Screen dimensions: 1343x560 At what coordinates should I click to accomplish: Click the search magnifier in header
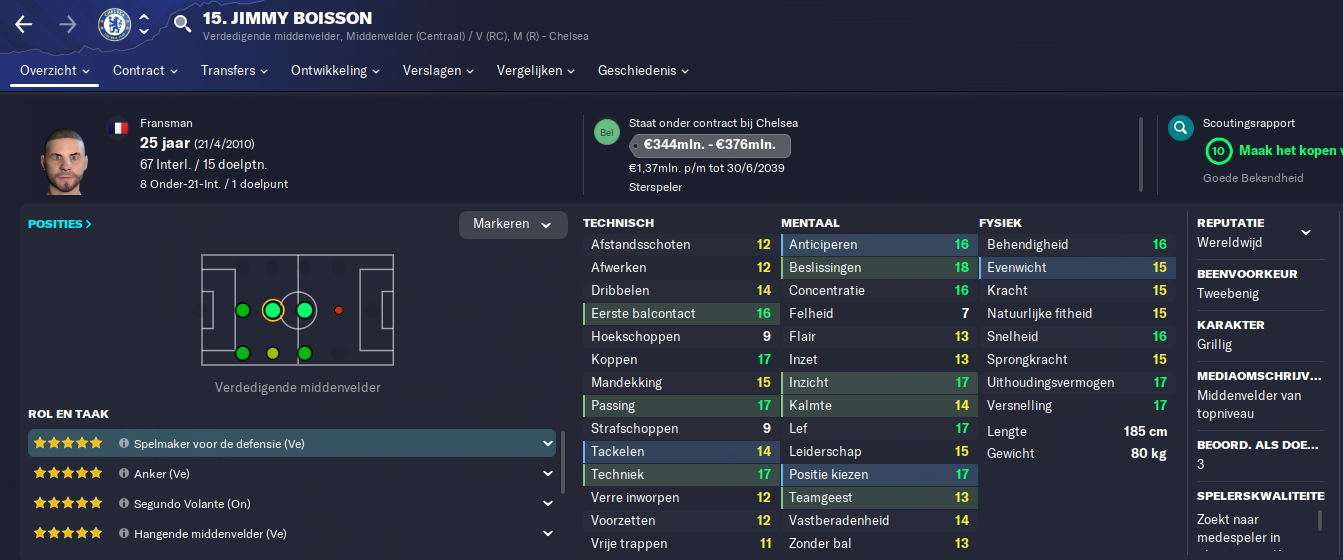pos(182,24)
